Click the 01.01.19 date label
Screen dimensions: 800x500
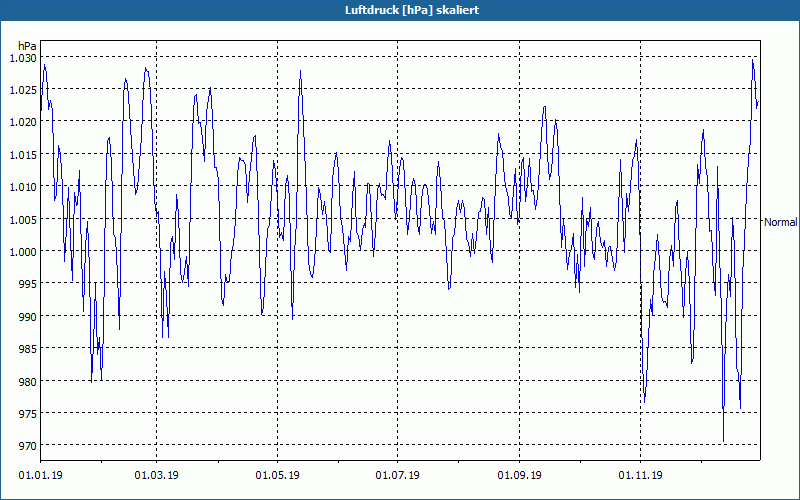(41, 476)
